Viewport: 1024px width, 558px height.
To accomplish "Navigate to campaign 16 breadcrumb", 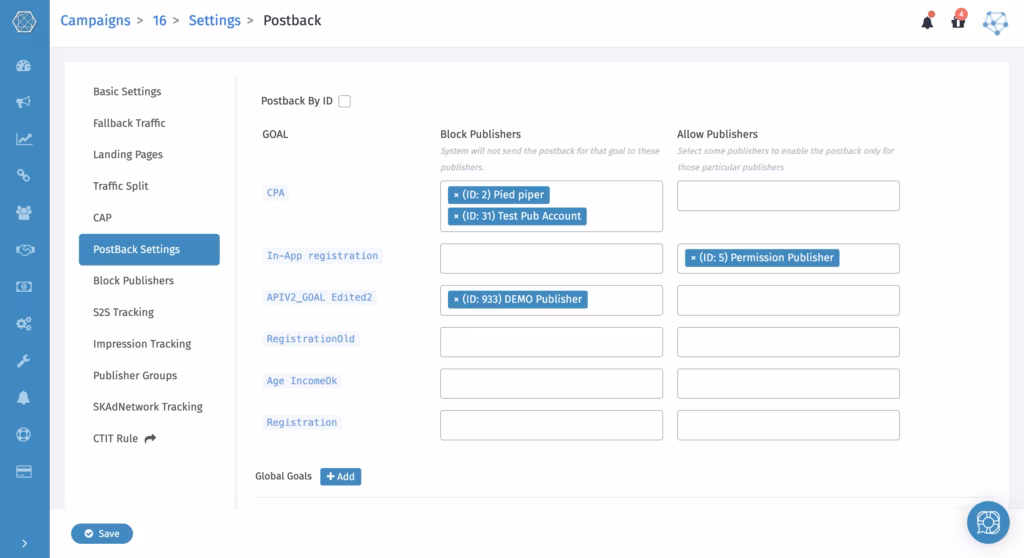I will pos(159,21).
